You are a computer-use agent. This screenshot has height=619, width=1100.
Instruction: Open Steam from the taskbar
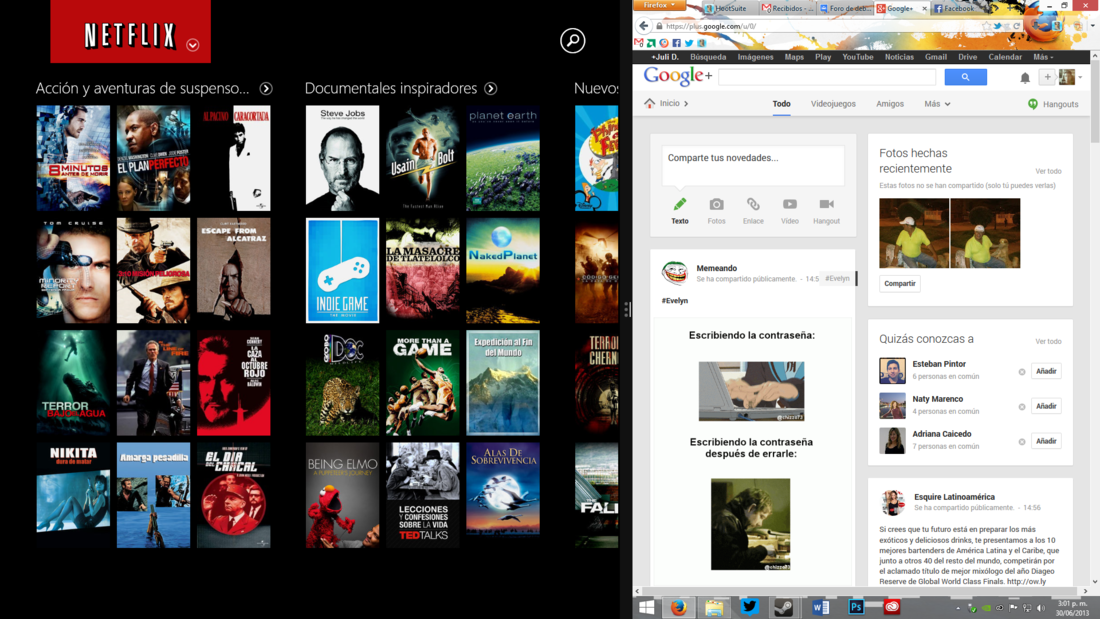[x=784, y=607]
